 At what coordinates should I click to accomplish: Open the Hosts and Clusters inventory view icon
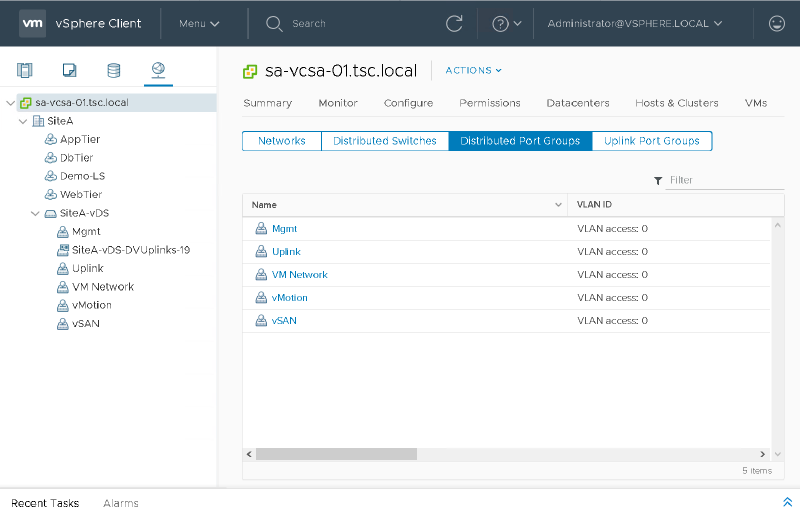click(x=24, y=70)
